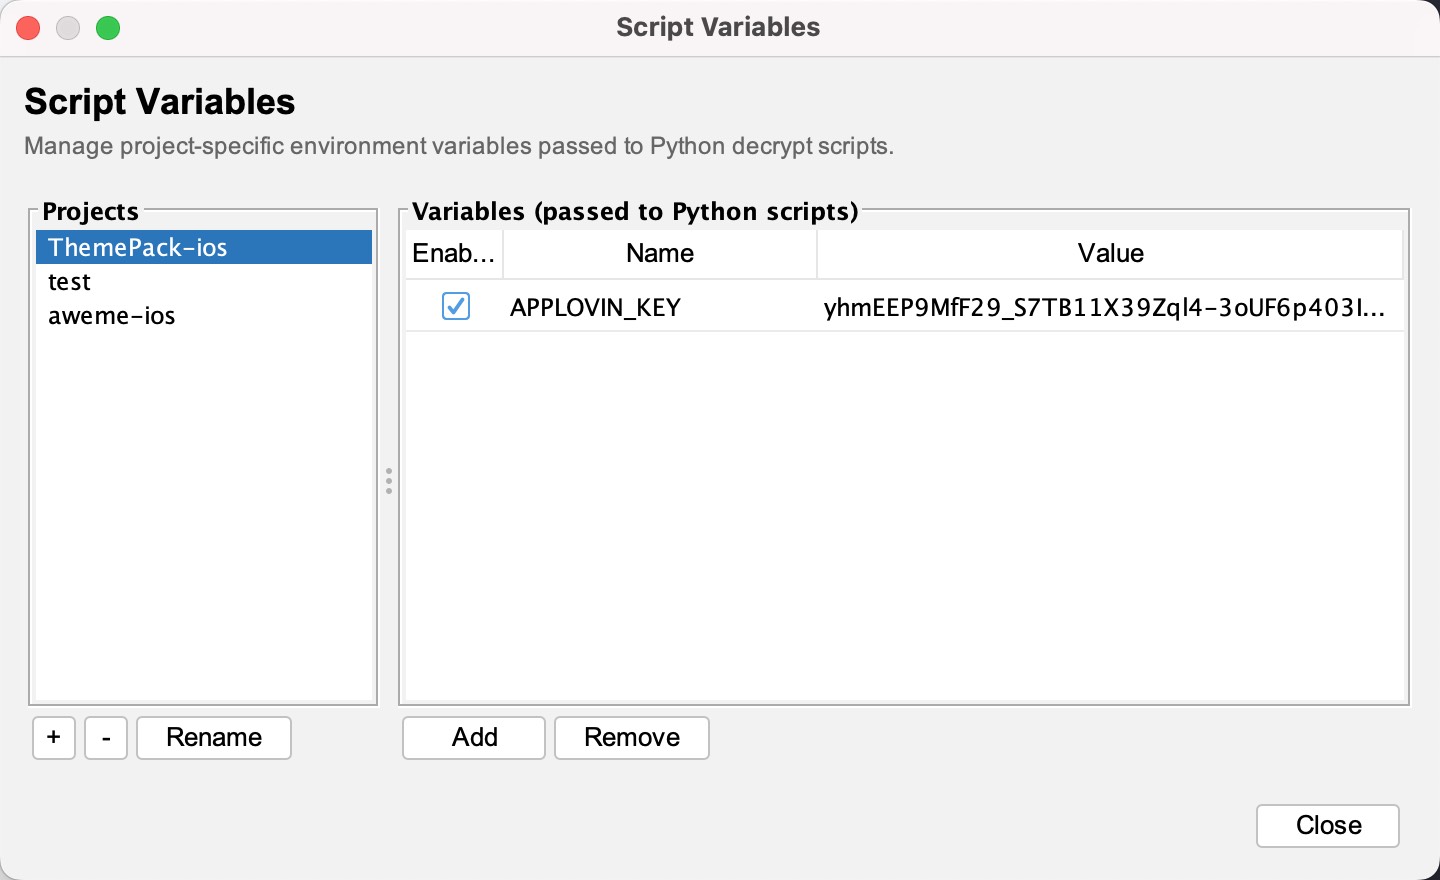Click the Value column header

tap(1110, 254)
